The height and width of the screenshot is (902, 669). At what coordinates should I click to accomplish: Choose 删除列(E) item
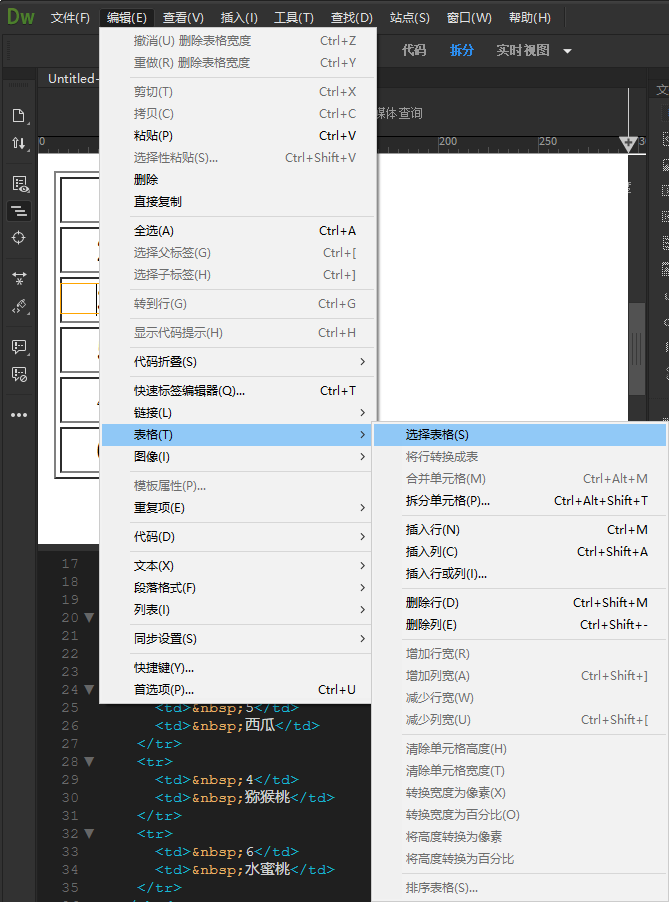pyautogui.click(x=520, y=624)
